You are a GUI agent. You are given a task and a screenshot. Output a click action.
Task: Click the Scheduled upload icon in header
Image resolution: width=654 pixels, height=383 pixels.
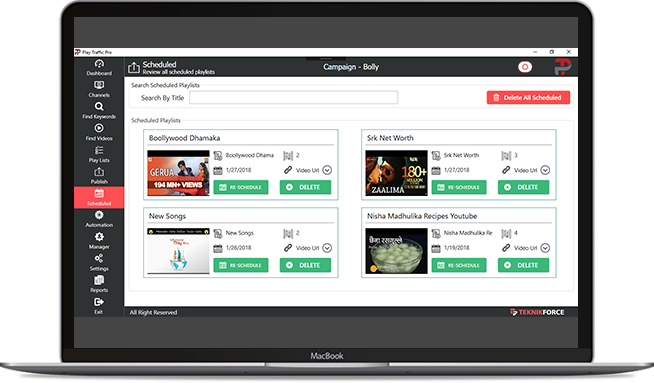[x=133, y=67]
